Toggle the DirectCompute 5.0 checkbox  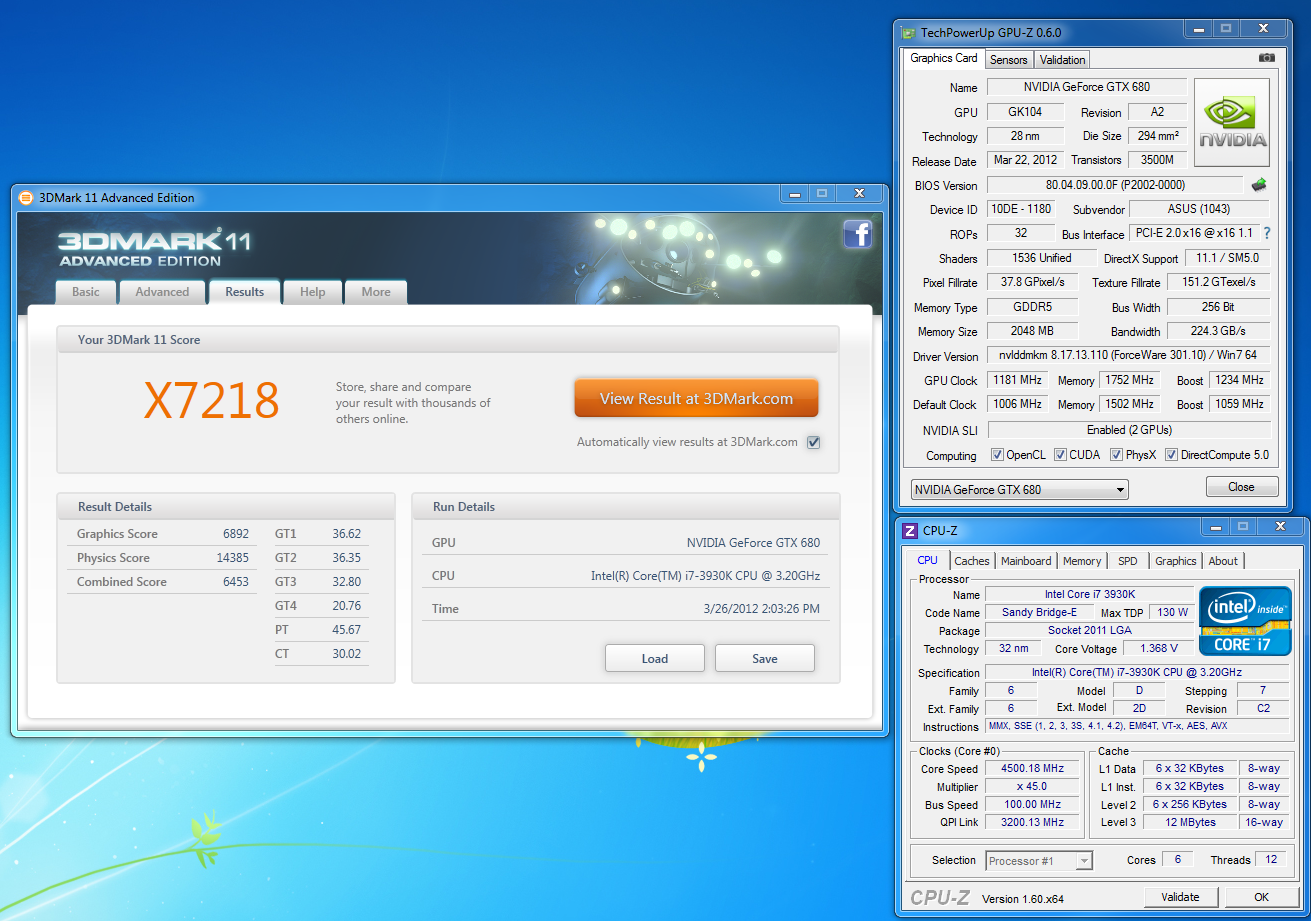tap(1171, 455)
